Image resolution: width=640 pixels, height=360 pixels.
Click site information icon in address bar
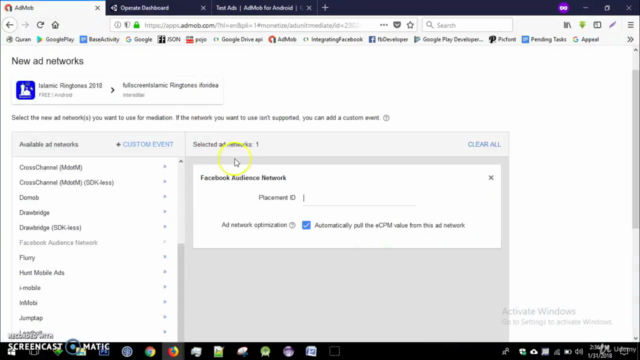118,25
